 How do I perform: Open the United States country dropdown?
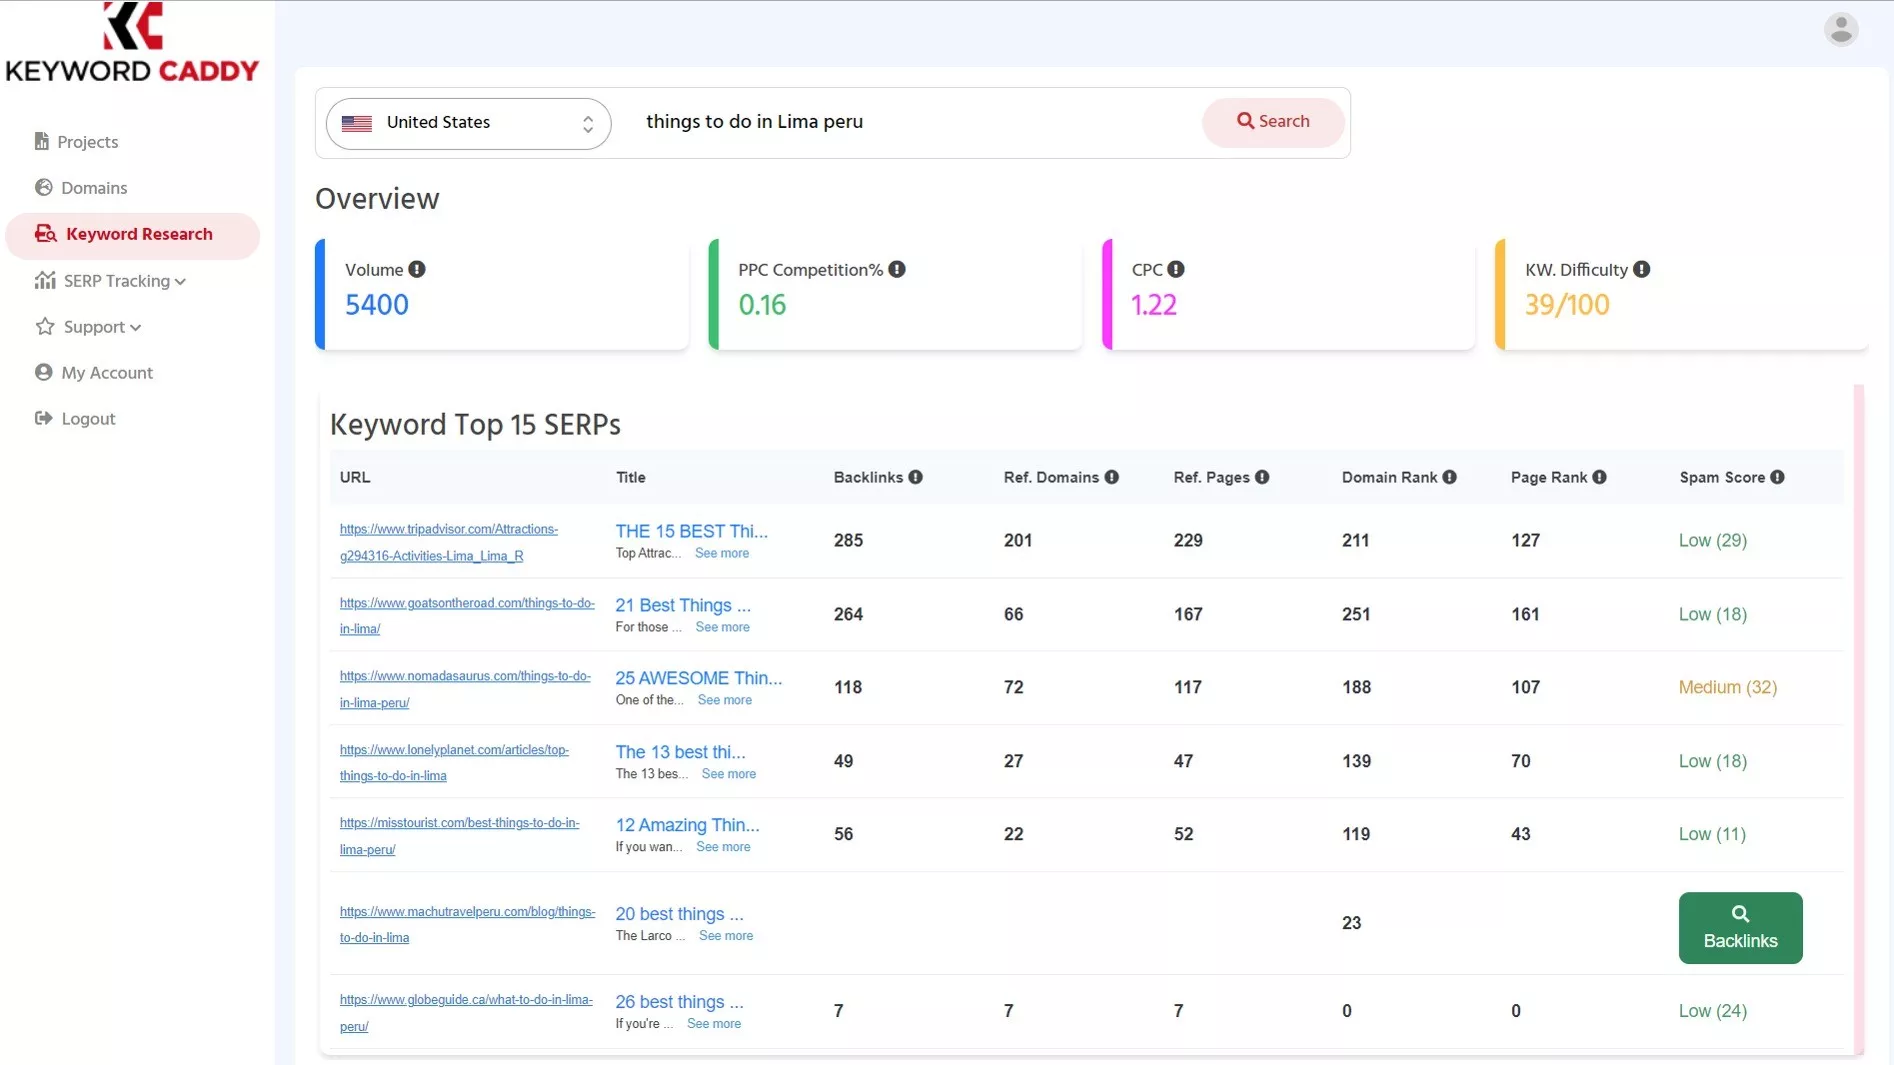click(468, 123)
